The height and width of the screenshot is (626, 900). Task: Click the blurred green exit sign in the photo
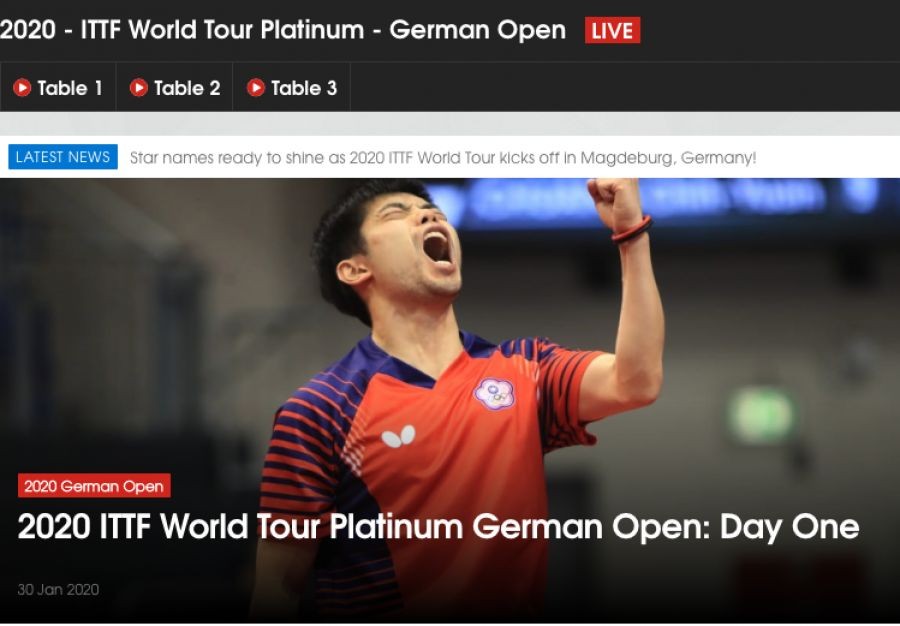coord(761,415)
